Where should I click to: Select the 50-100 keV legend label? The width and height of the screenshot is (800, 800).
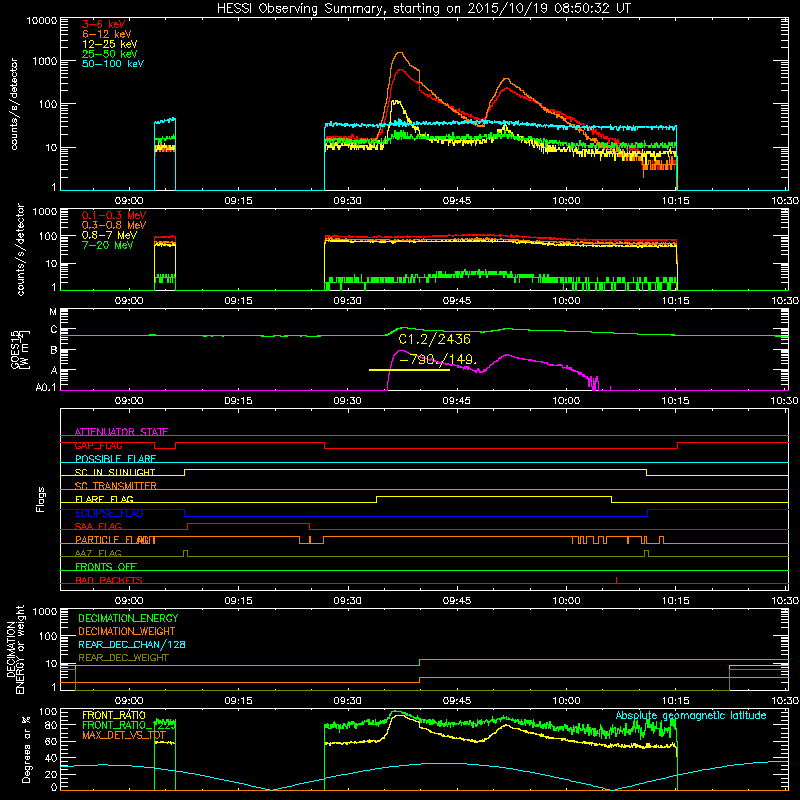click(113, 64)
